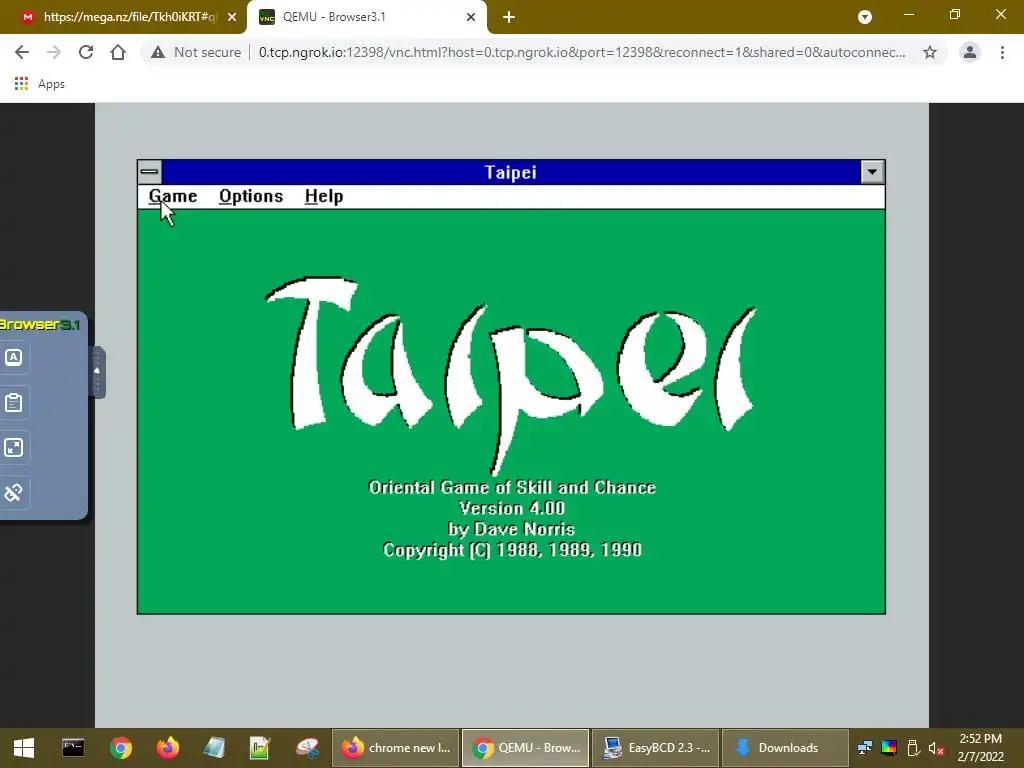This screenshot has width=1024, height=768.
Task: Bookmark this page with the star icon
Action: click(x=930, y=52)
